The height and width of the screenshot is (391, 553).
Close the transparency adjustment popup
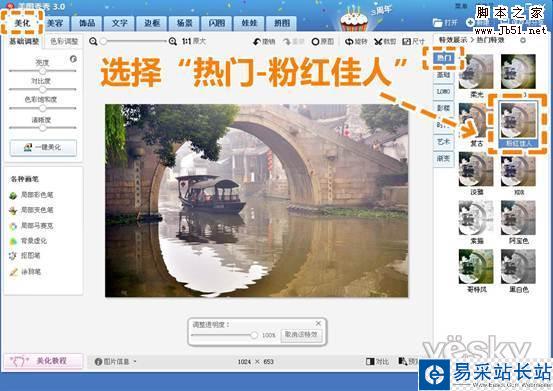pyautogui.click(x=318, y=323)
